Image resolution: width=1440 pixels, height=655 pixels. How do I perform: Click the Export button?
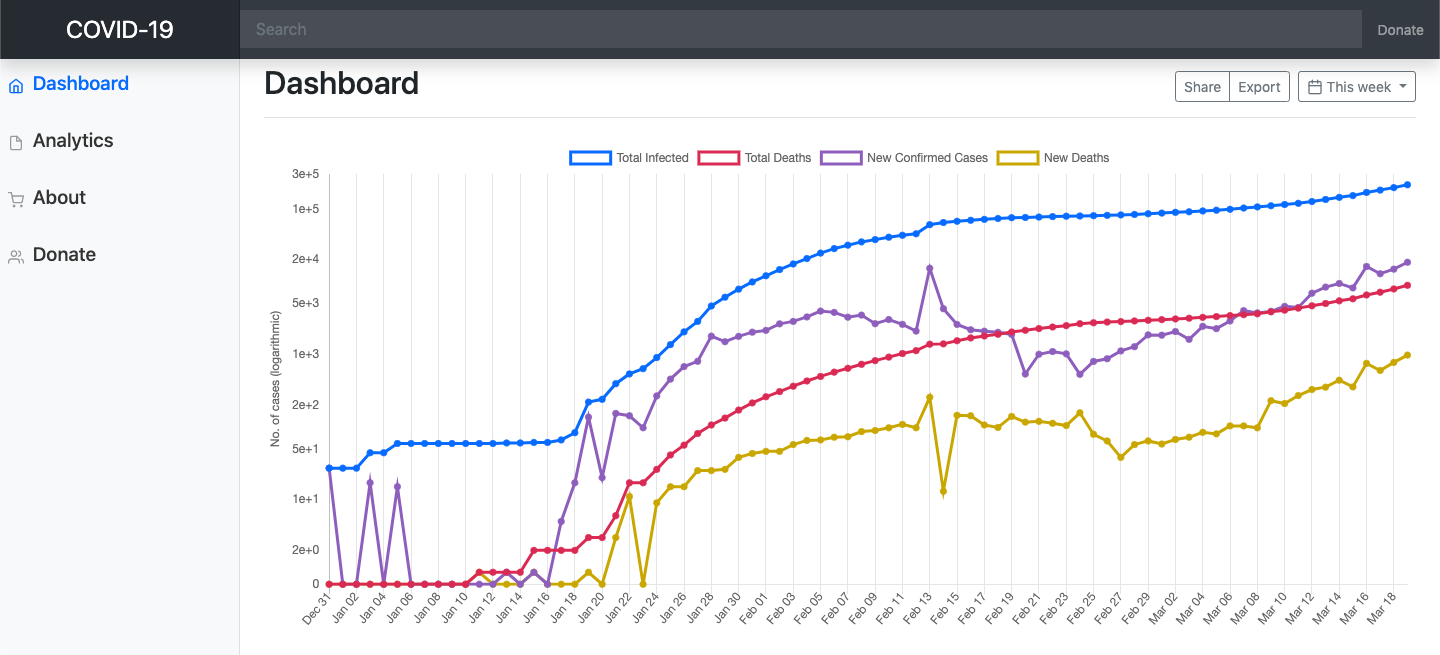click(x=1259, y=86)
